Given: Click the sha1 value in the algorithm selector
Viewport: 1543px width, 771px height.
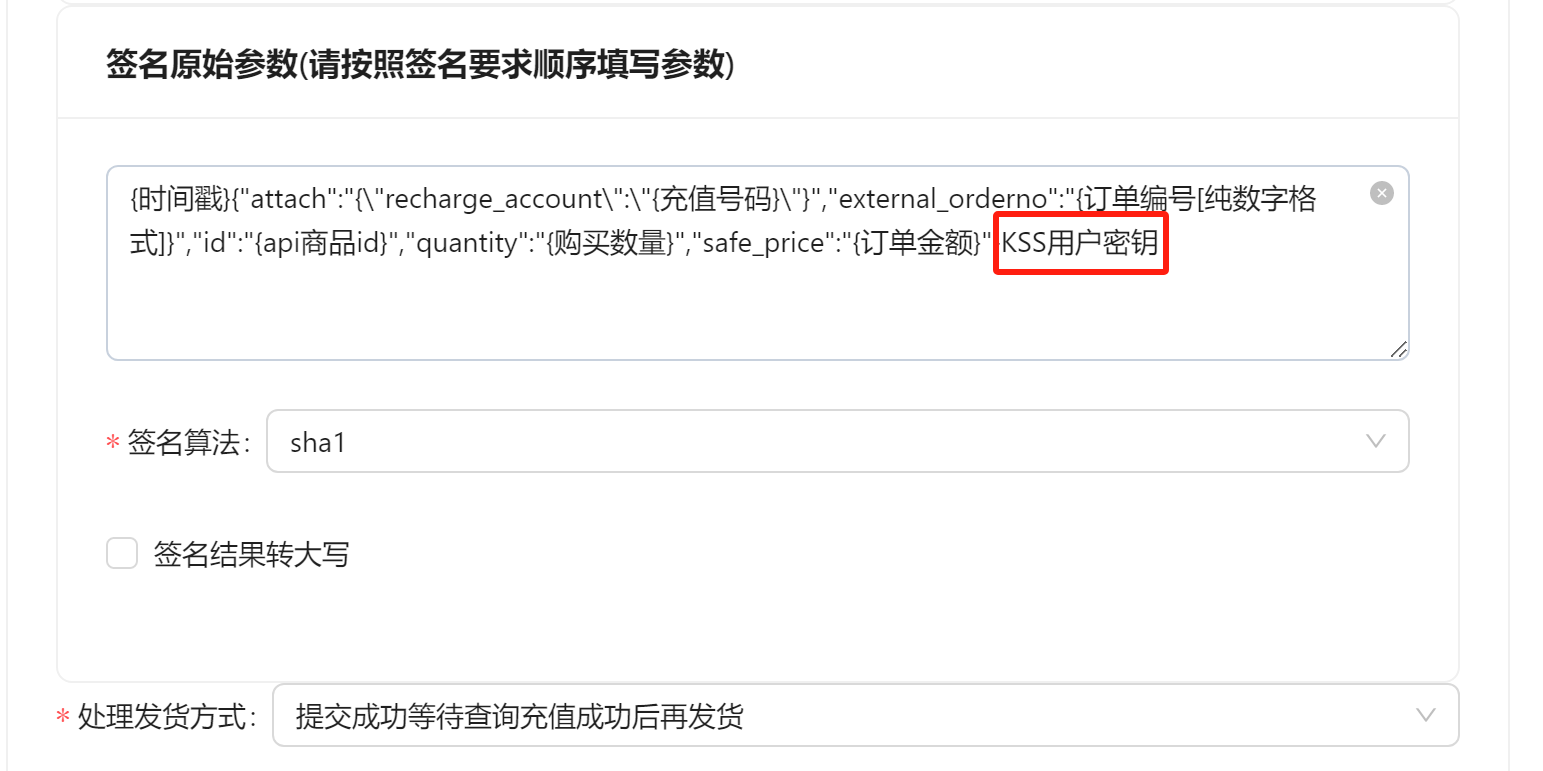Looking at the screenshot, I should pyautogui.click(x=318, y=442).
